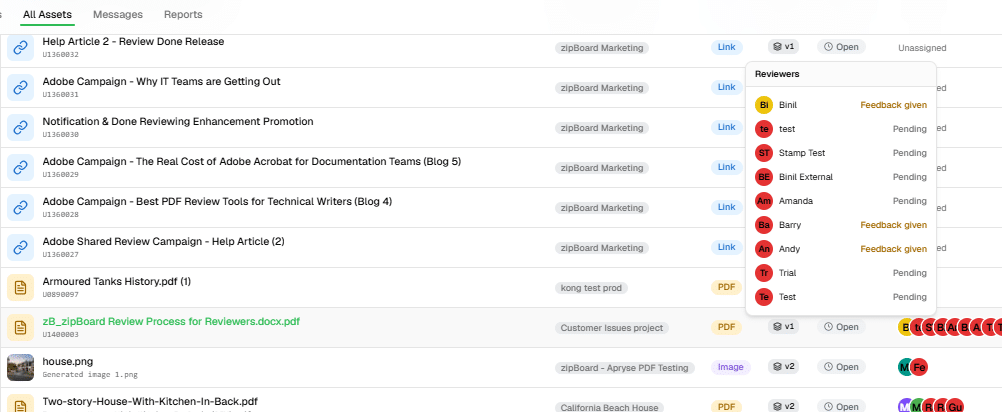This screenshot has height=412, width=1002.
Task: Open Adobe Shared Review Campaign Help Article (2)
Action: coord(163,241)
